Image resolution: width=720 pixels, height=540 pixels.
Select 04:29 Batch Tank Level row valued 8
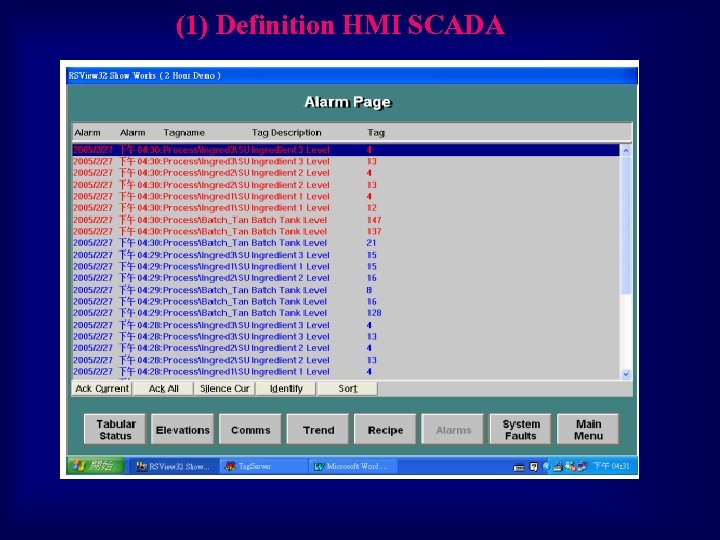(346, 290)
